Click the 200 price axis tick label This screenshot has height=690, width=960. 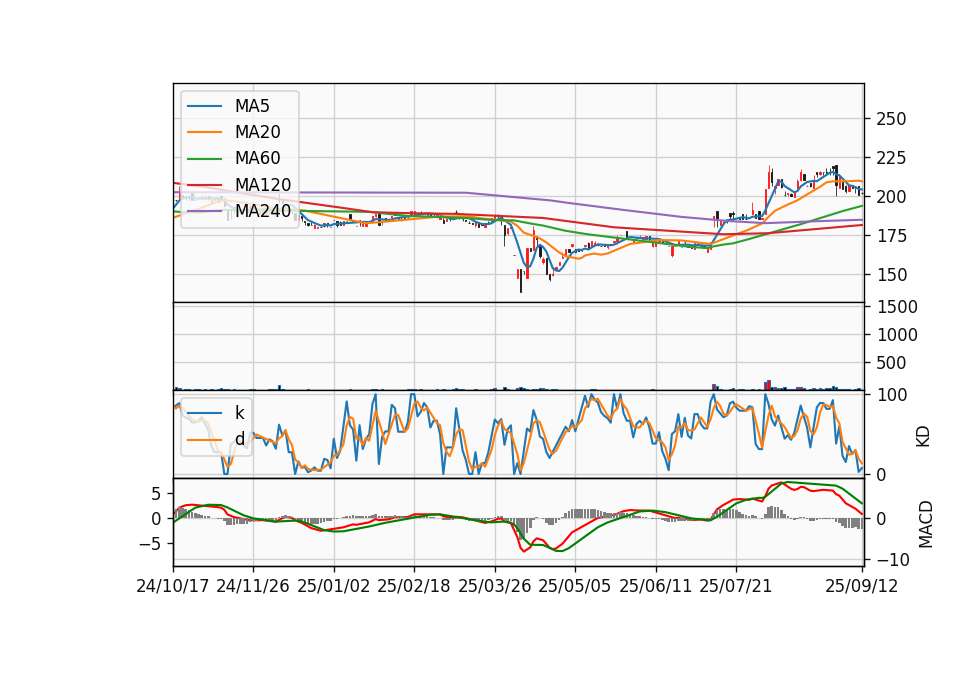(891, 197)
